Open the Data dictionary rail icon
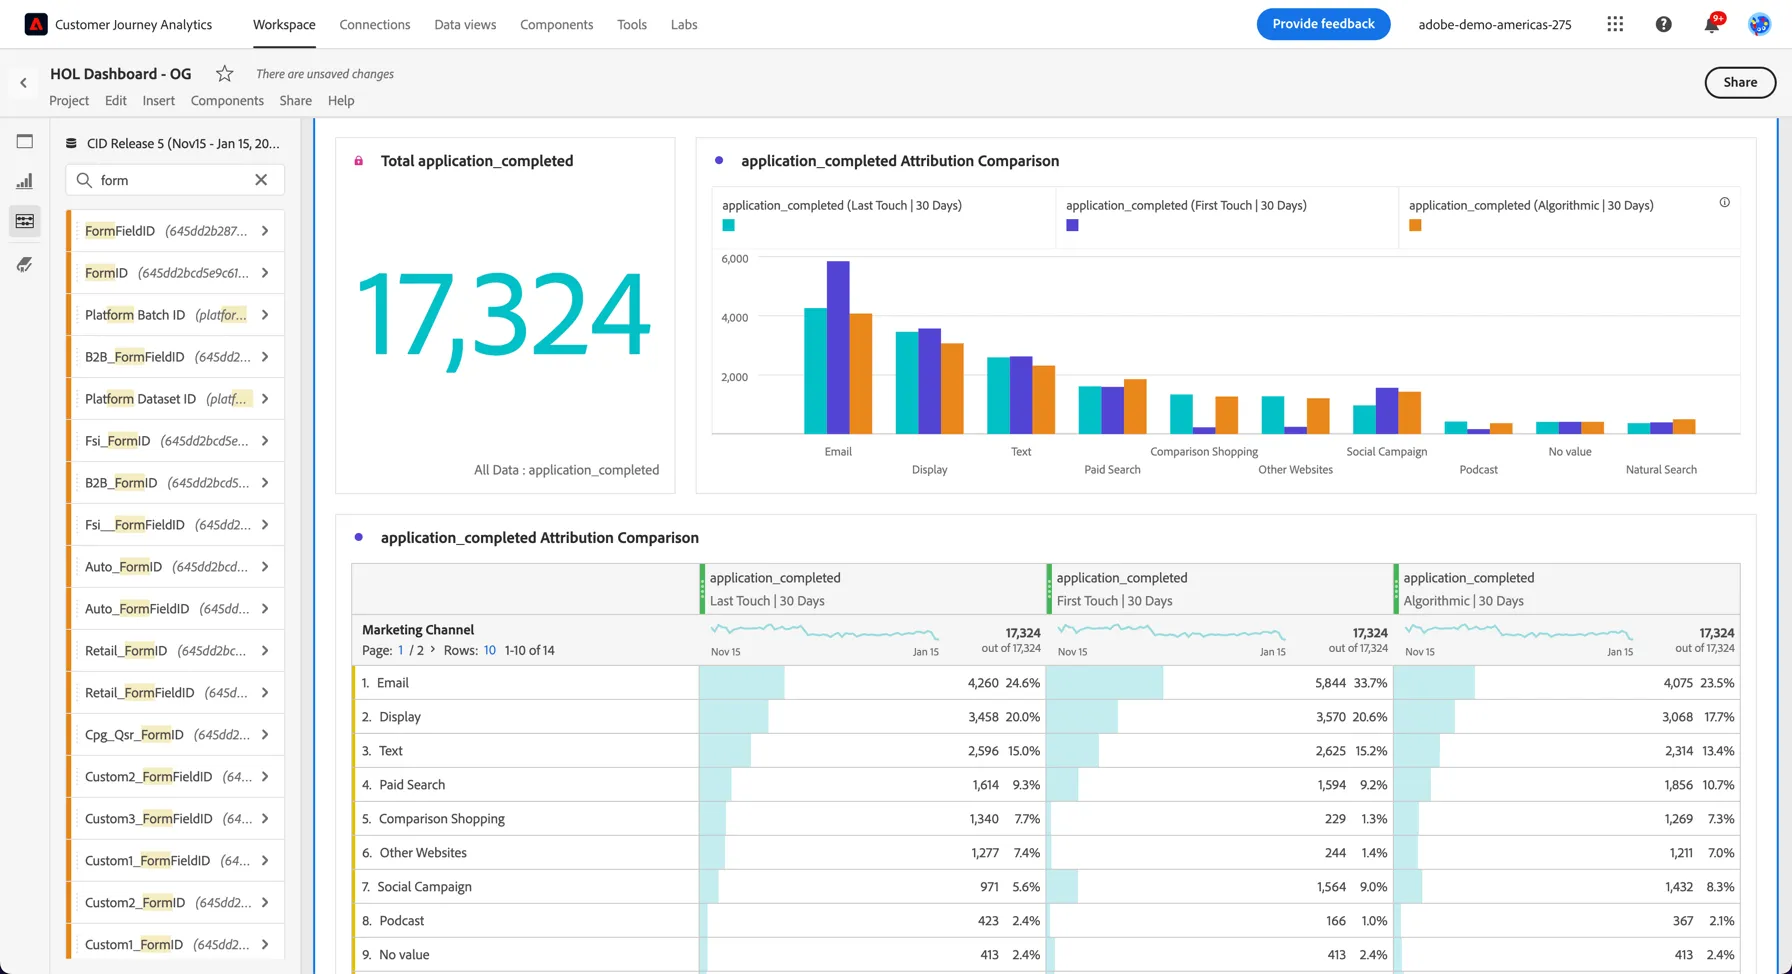The image size is (1792, 974). [x=25, y=264]
